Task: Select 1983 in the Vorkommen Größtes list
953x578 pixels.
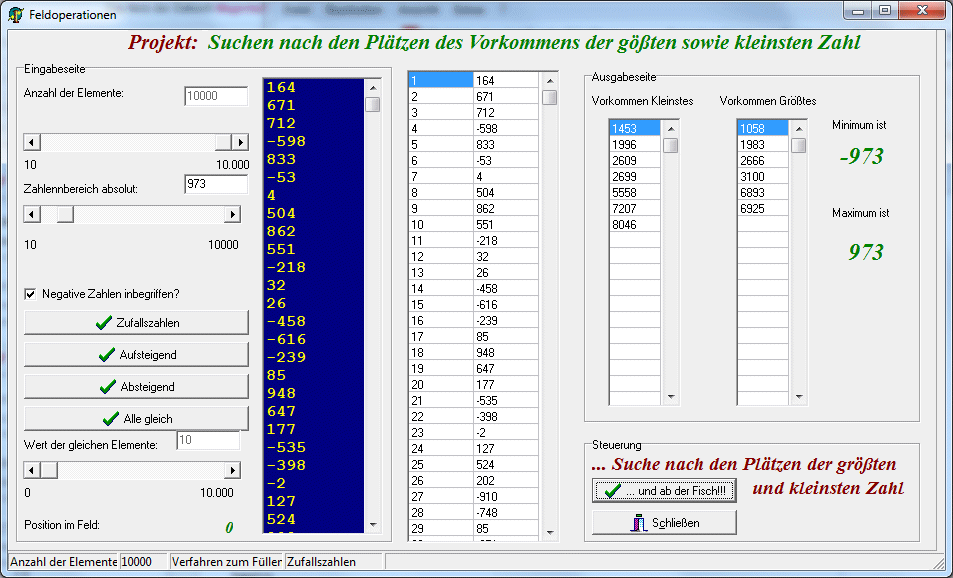Action: click(763, 145)
